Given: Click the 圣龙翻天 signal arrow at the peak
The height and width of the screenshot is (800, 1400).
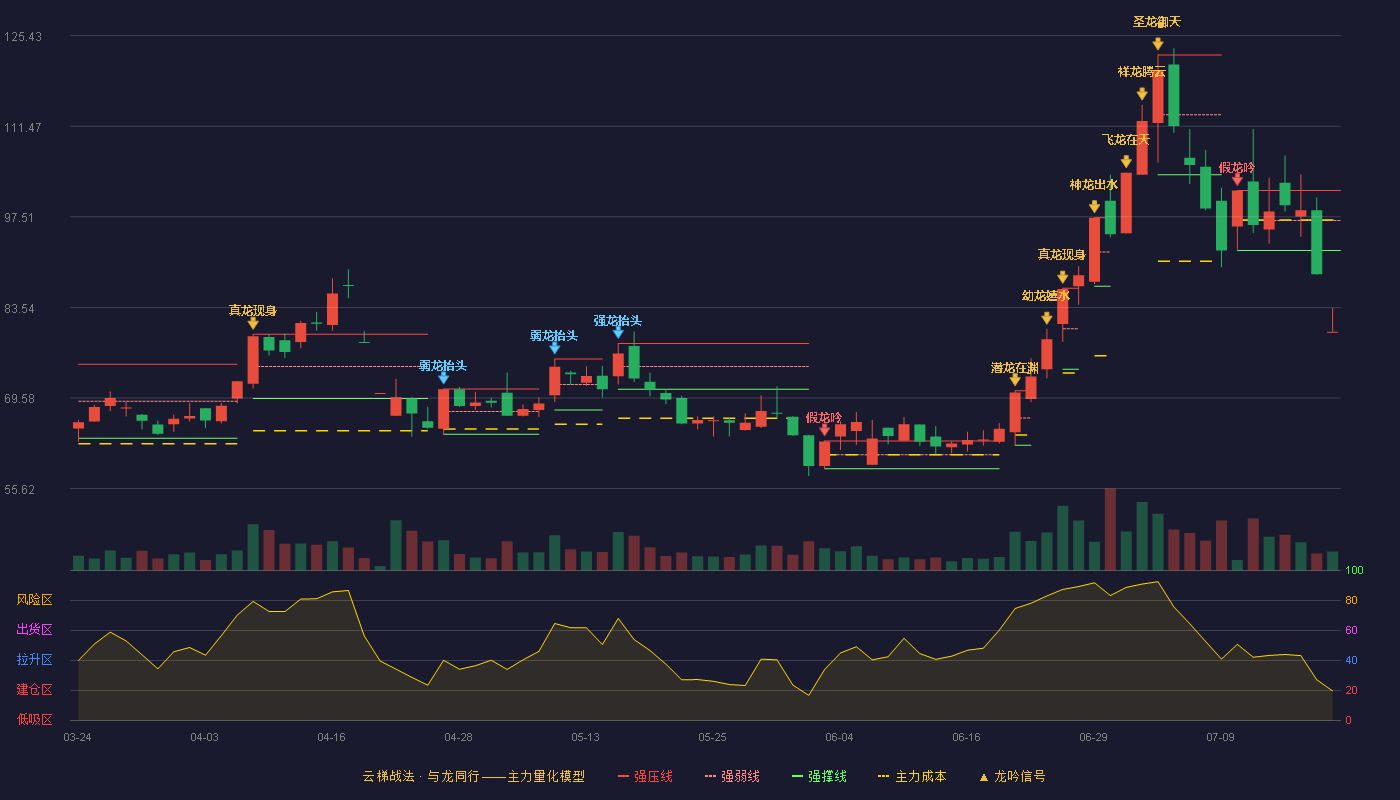Looking at the screenshot, I should (x=1158, y=44).
